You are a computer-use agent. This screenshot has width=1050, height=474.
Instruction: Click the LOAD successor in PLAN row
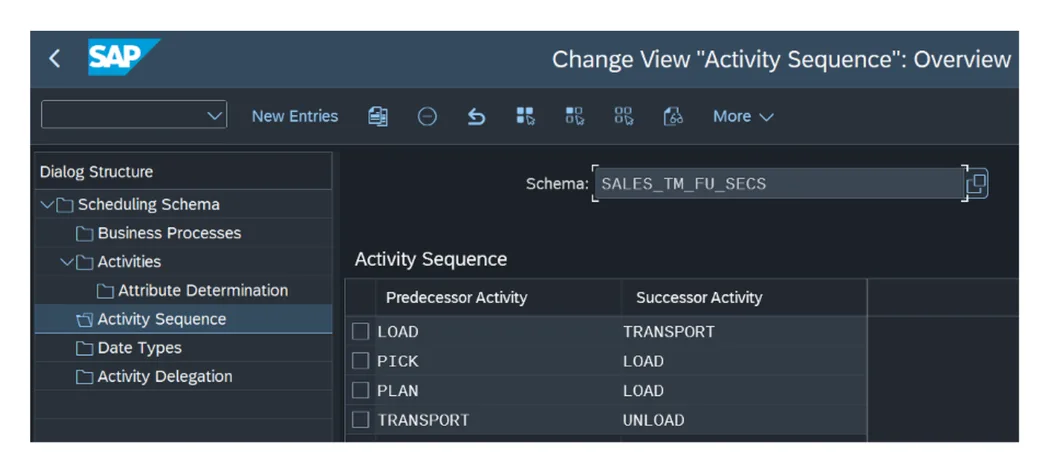[743, 390]
